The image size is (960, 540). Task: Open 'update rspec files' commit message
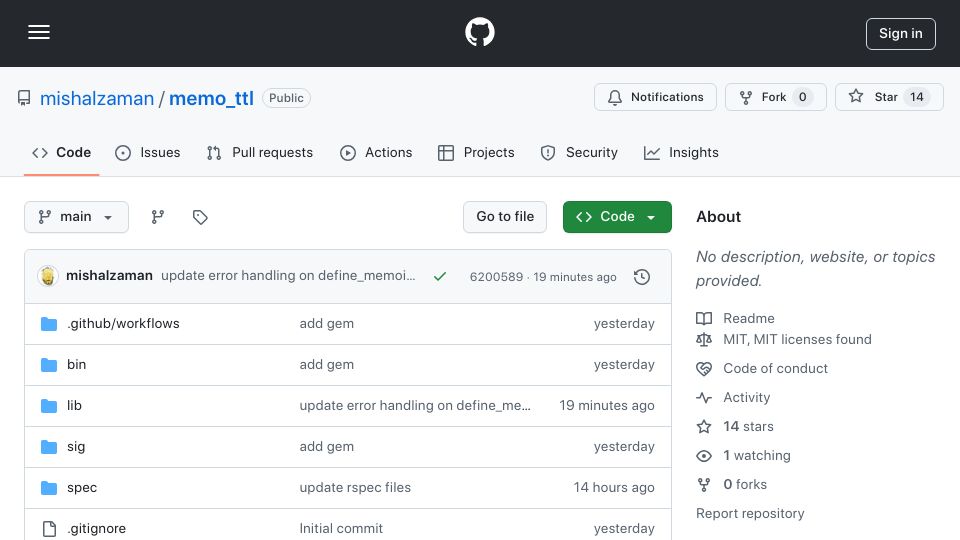(x=355, y=487)
